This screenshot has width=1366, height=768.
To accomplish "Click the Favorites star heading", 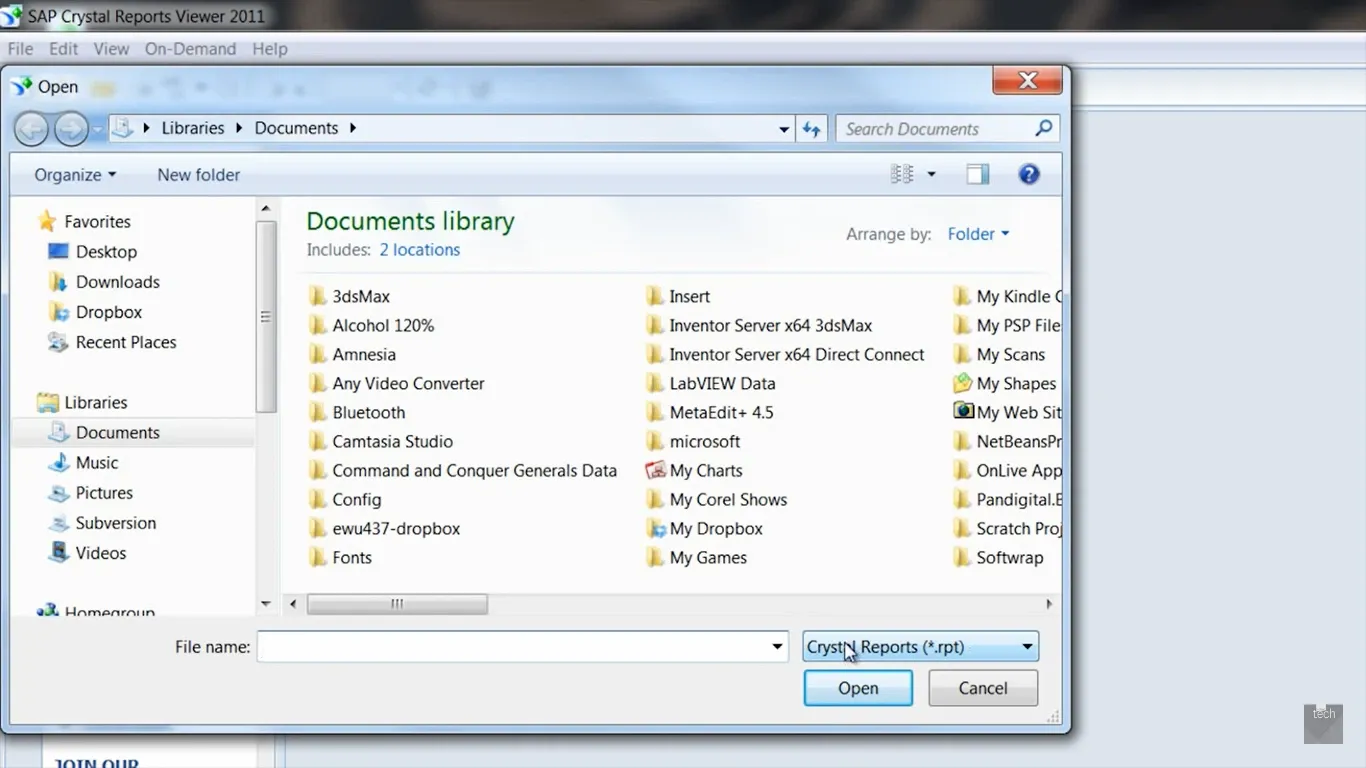I will (84, 222).
